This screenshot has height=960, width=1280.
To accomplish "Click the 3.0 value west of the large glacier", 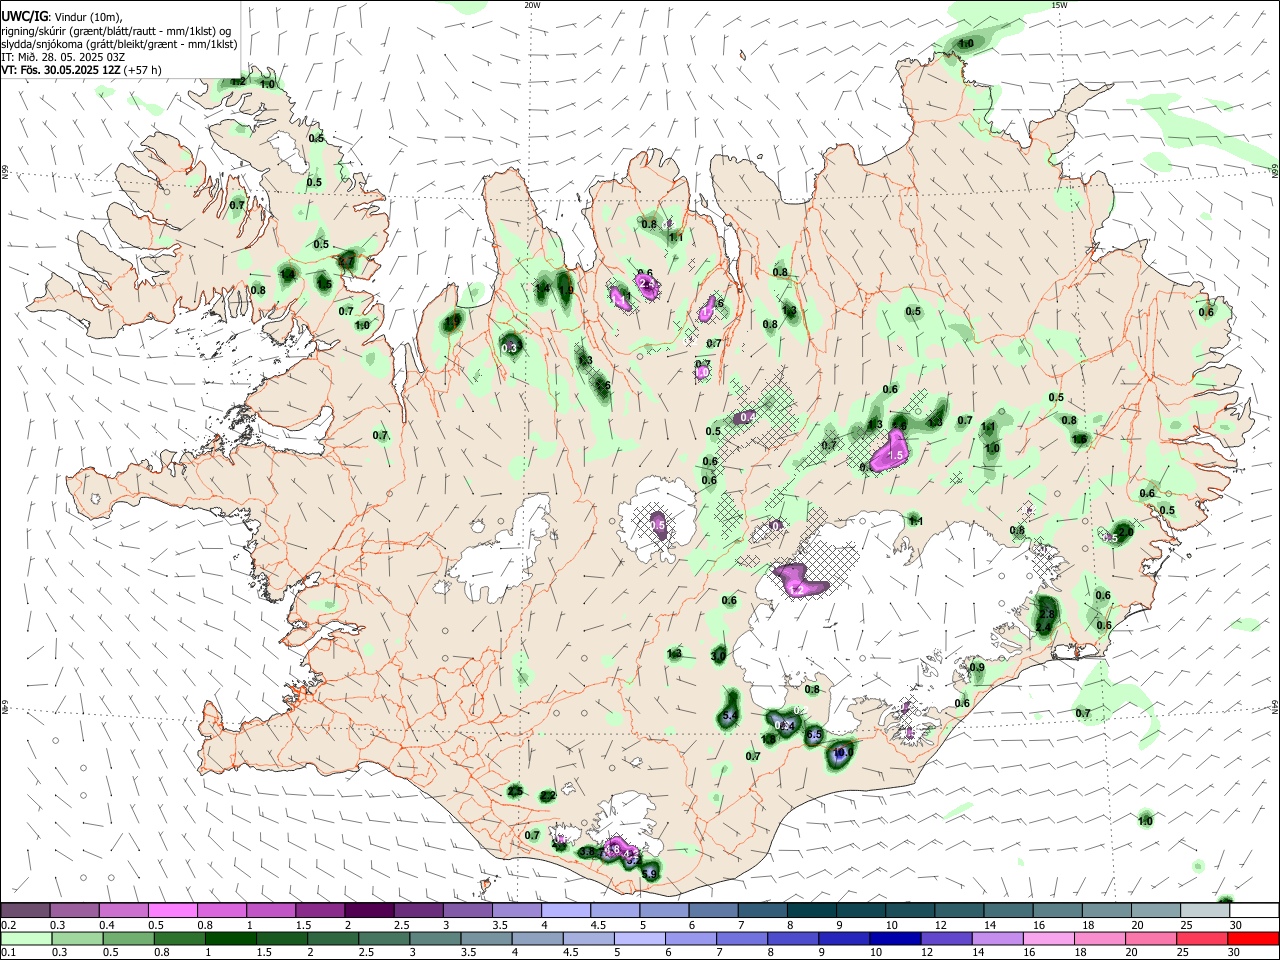I will (719, 656).
